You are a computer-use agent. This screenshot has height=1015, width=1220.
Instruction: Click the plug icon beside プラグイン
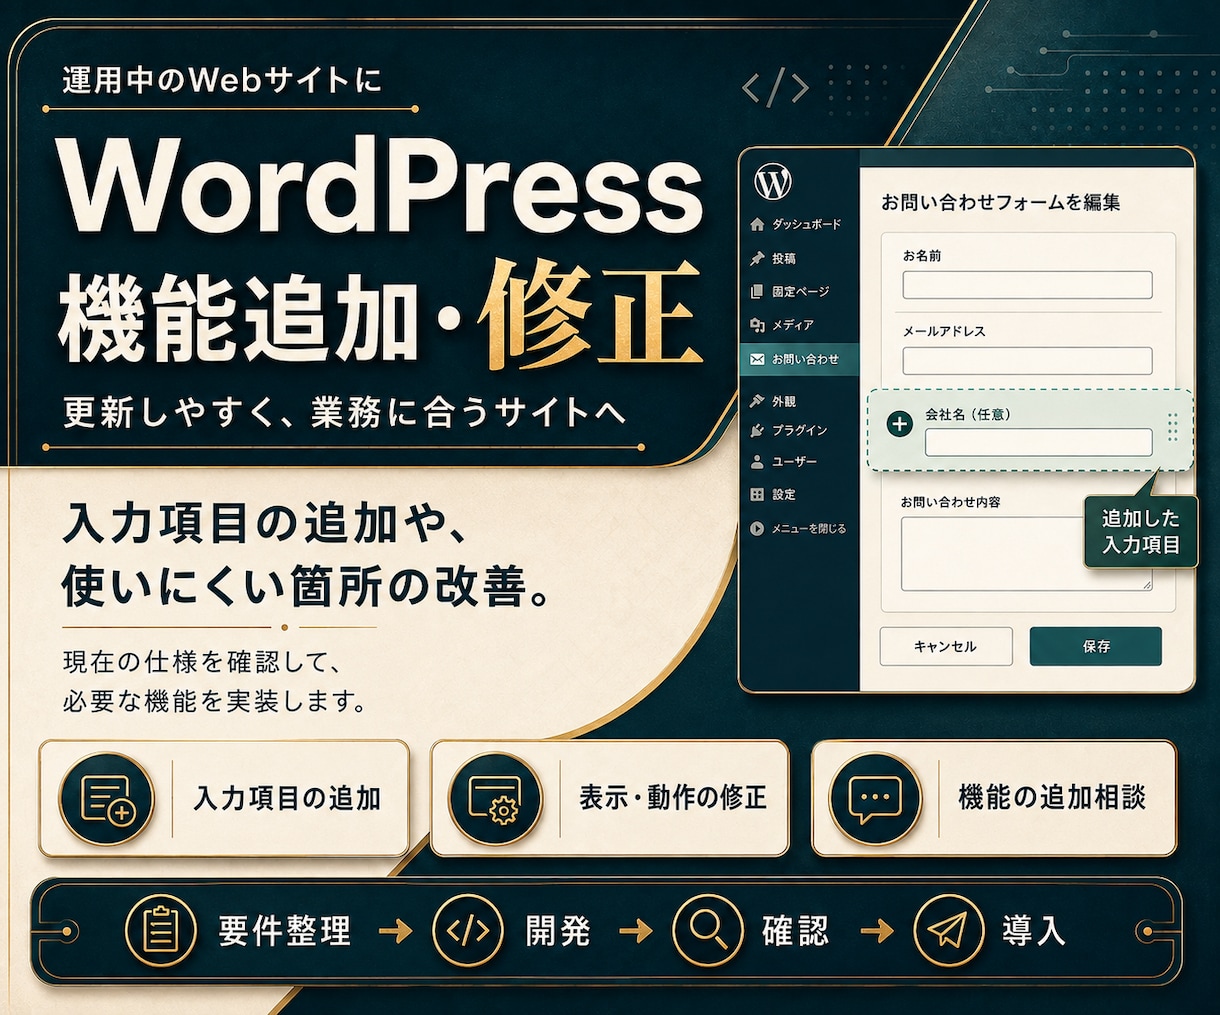757,430
